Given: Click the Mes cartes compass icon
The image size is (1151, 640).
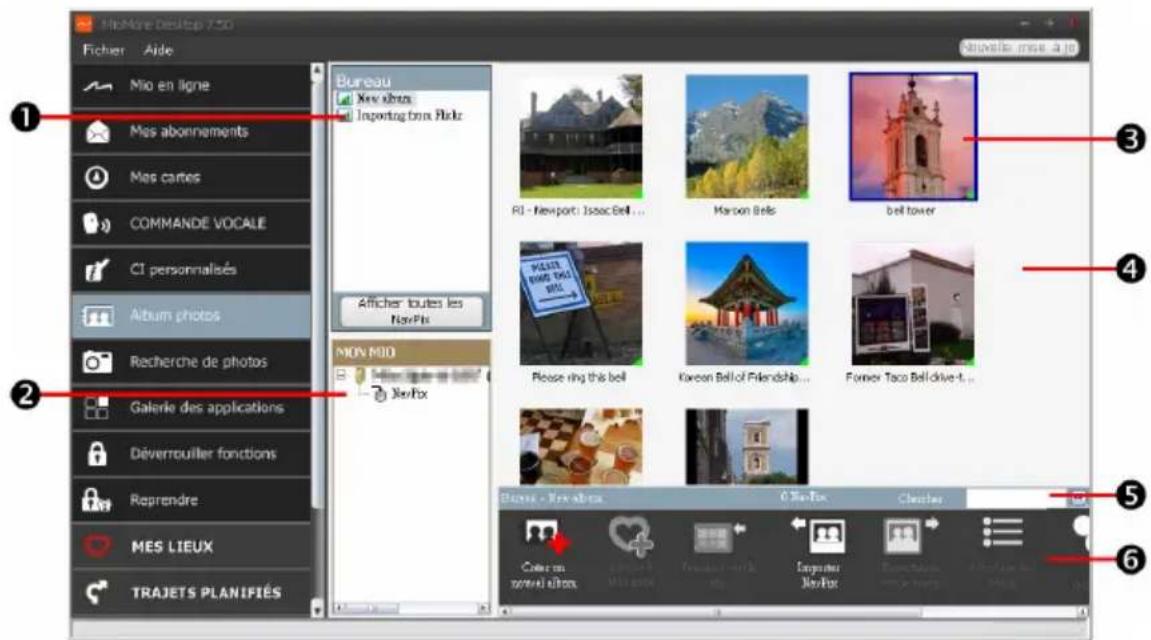Looking at the screenshot, I should tap(97, 178).
